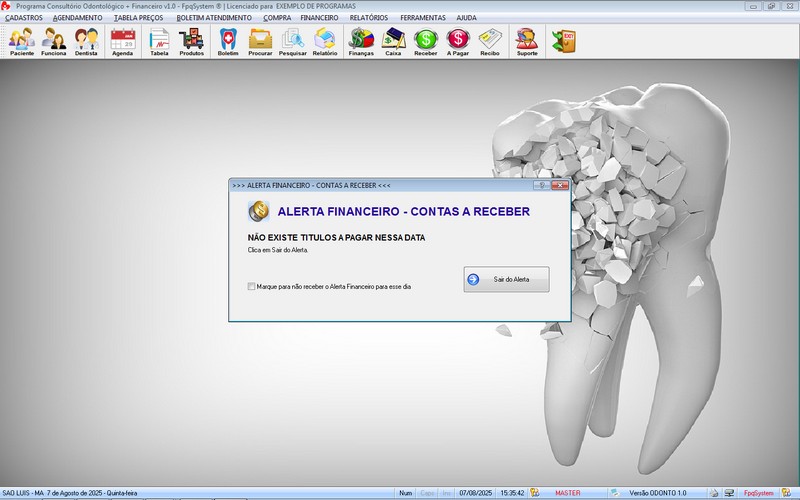Check the box to disable today's financial alert
The height and width of the screenshot is (500, 800).
(252, 286)
